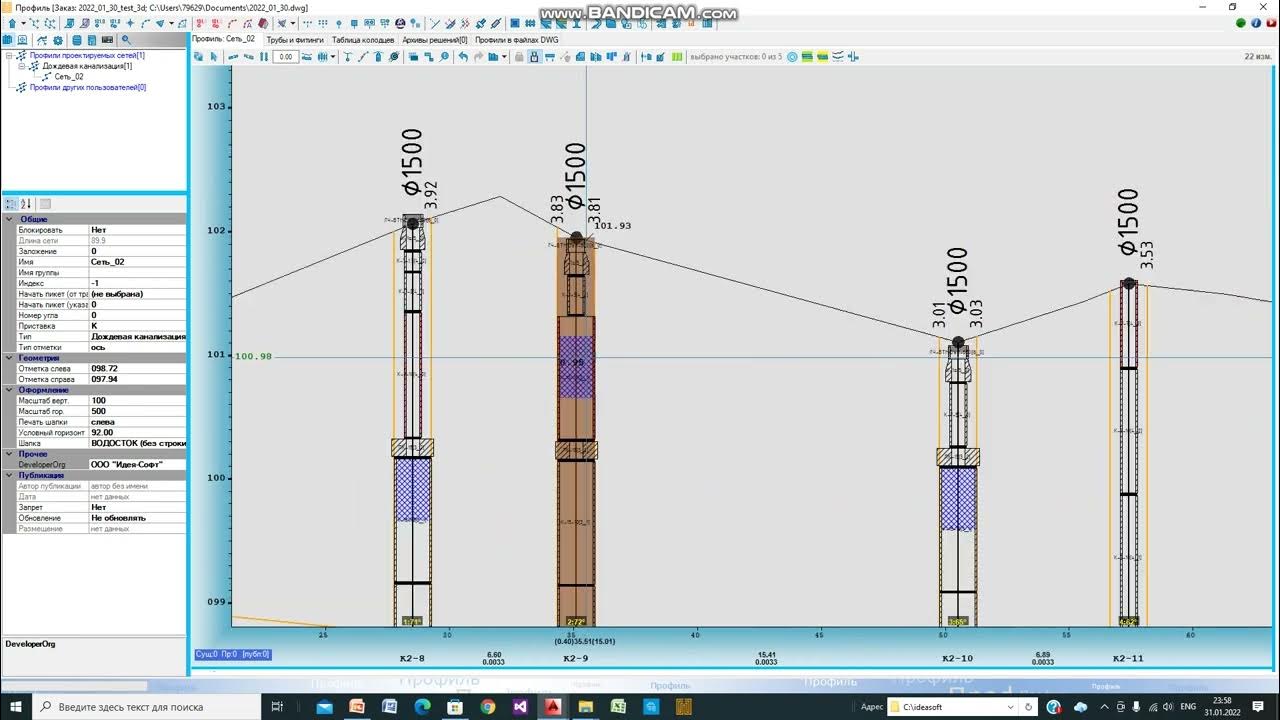Image resolution: width=1280 pixels, height=720 pixels.
Task: Collapse Дождевая канализация[1] tree node
Action: (21, 66)
